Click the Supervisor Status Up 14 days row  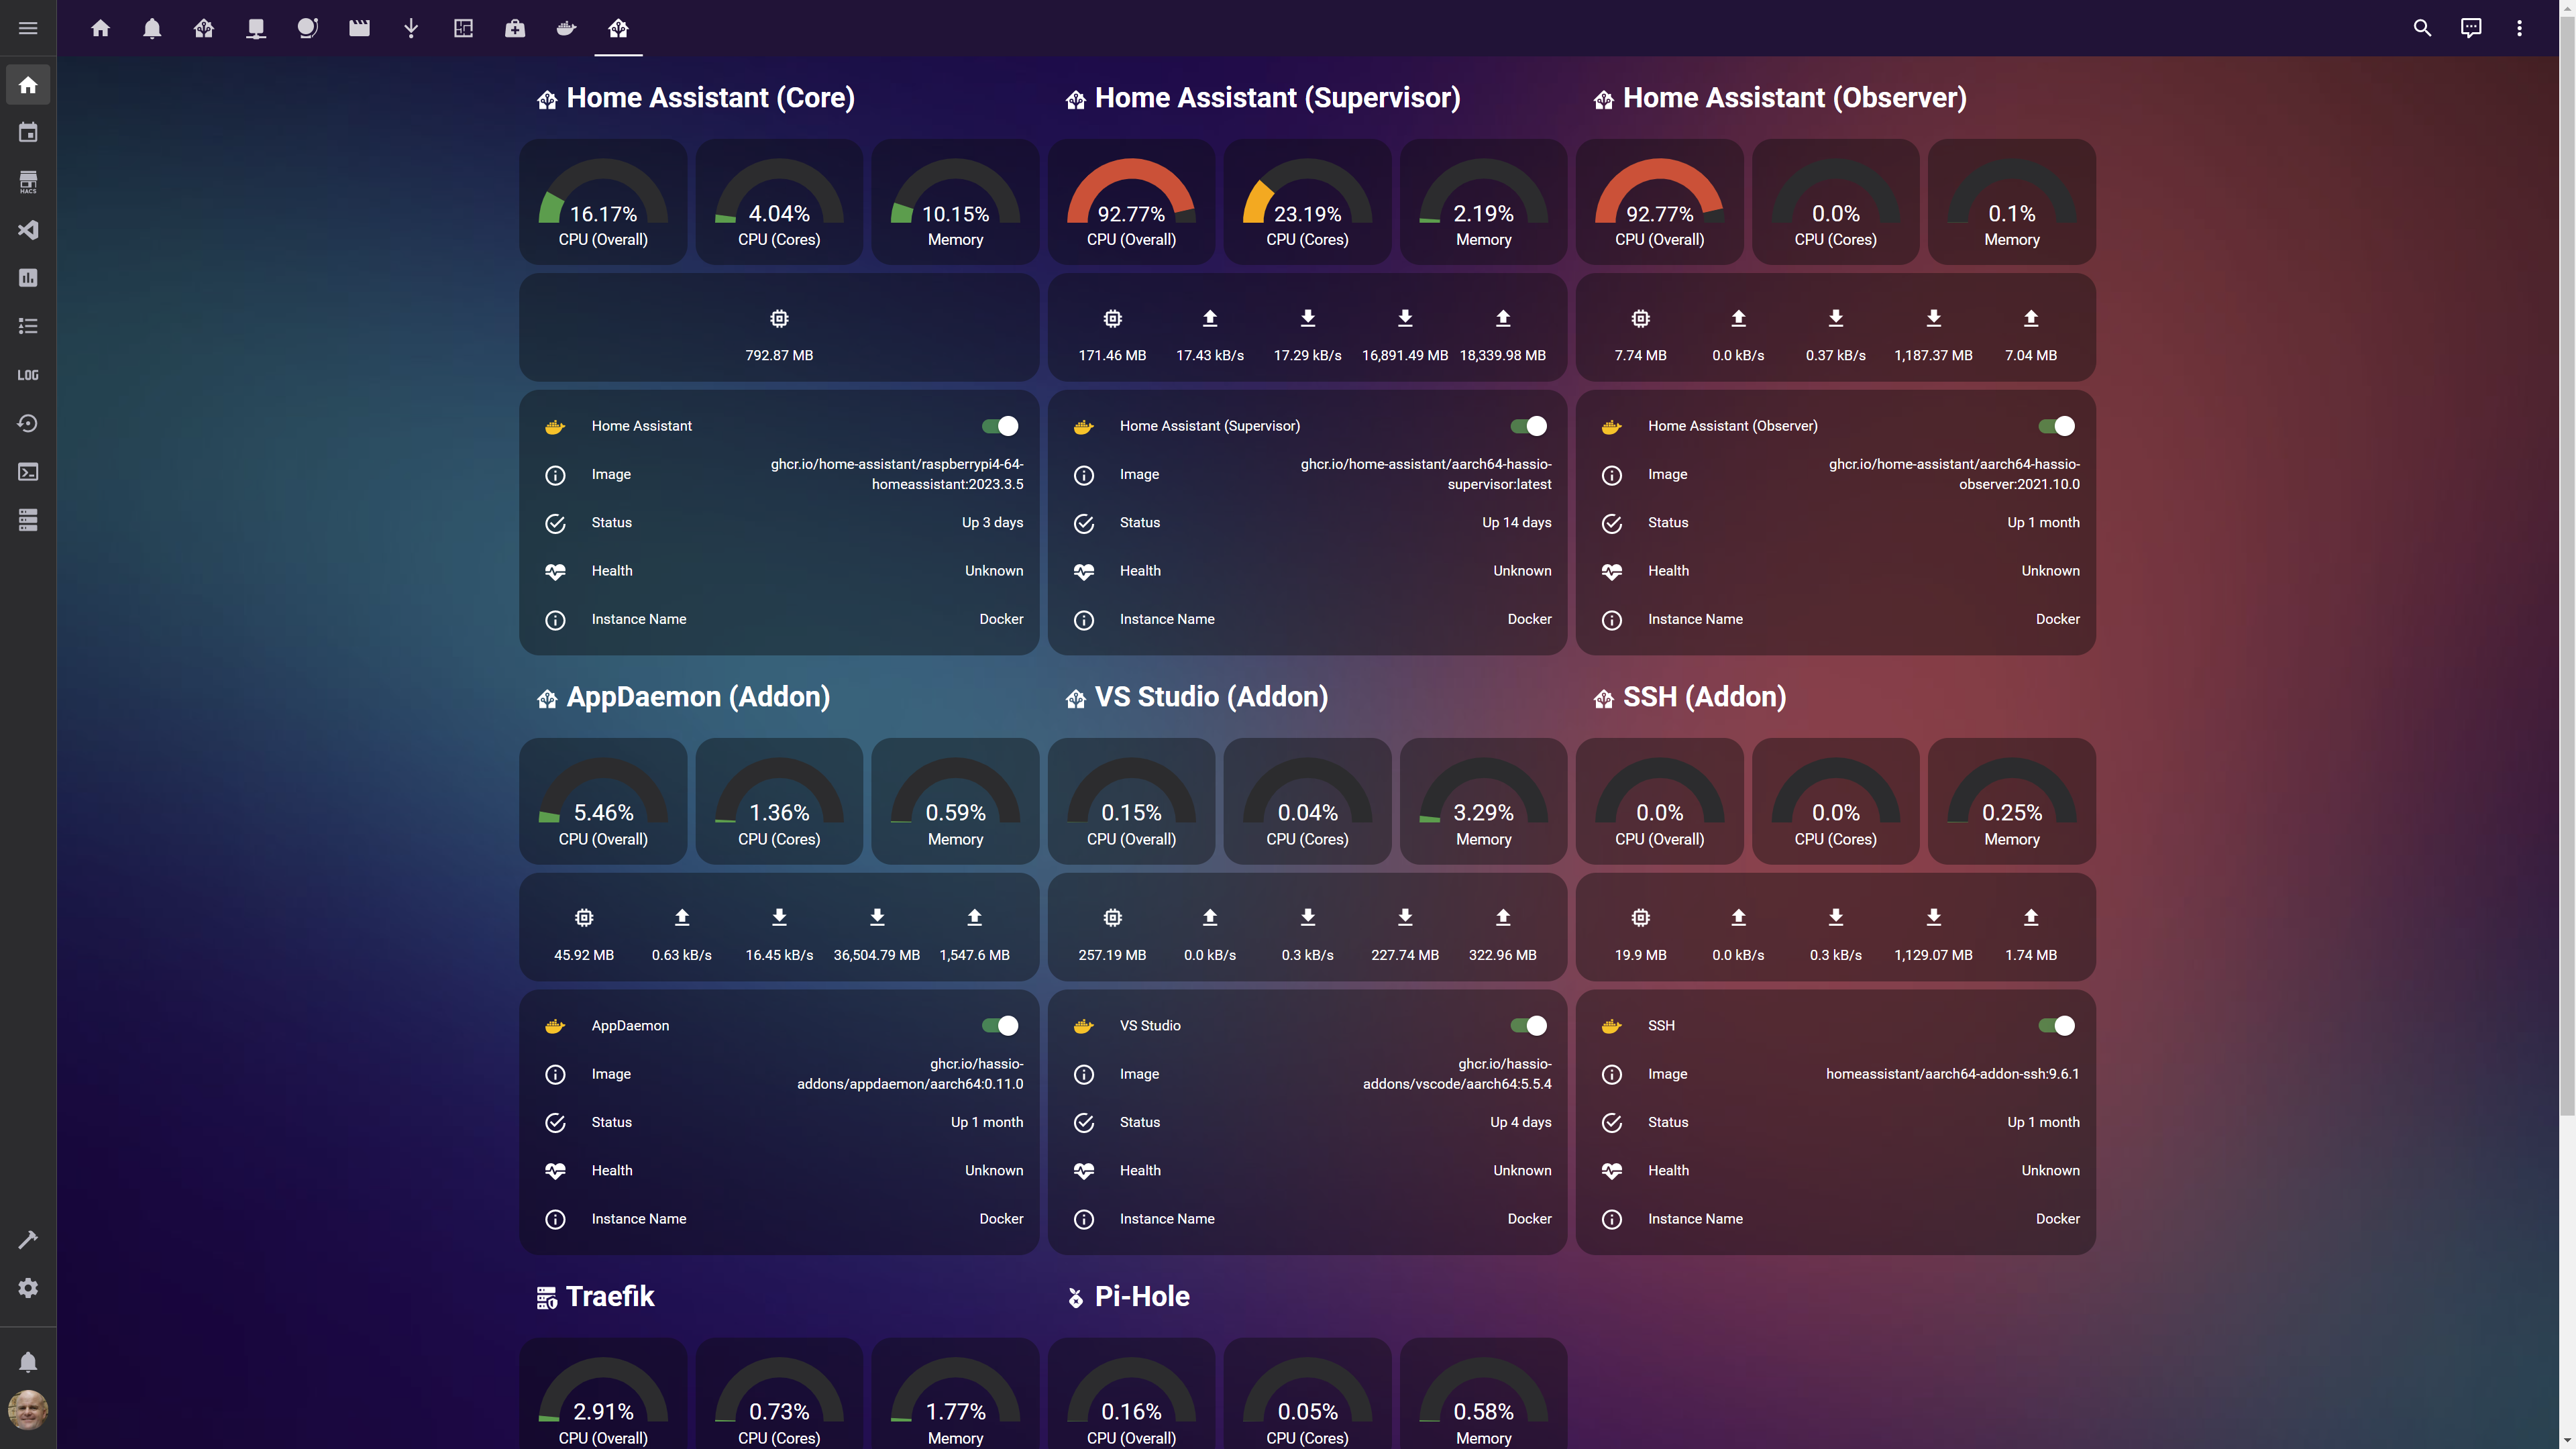(1307, 523)
